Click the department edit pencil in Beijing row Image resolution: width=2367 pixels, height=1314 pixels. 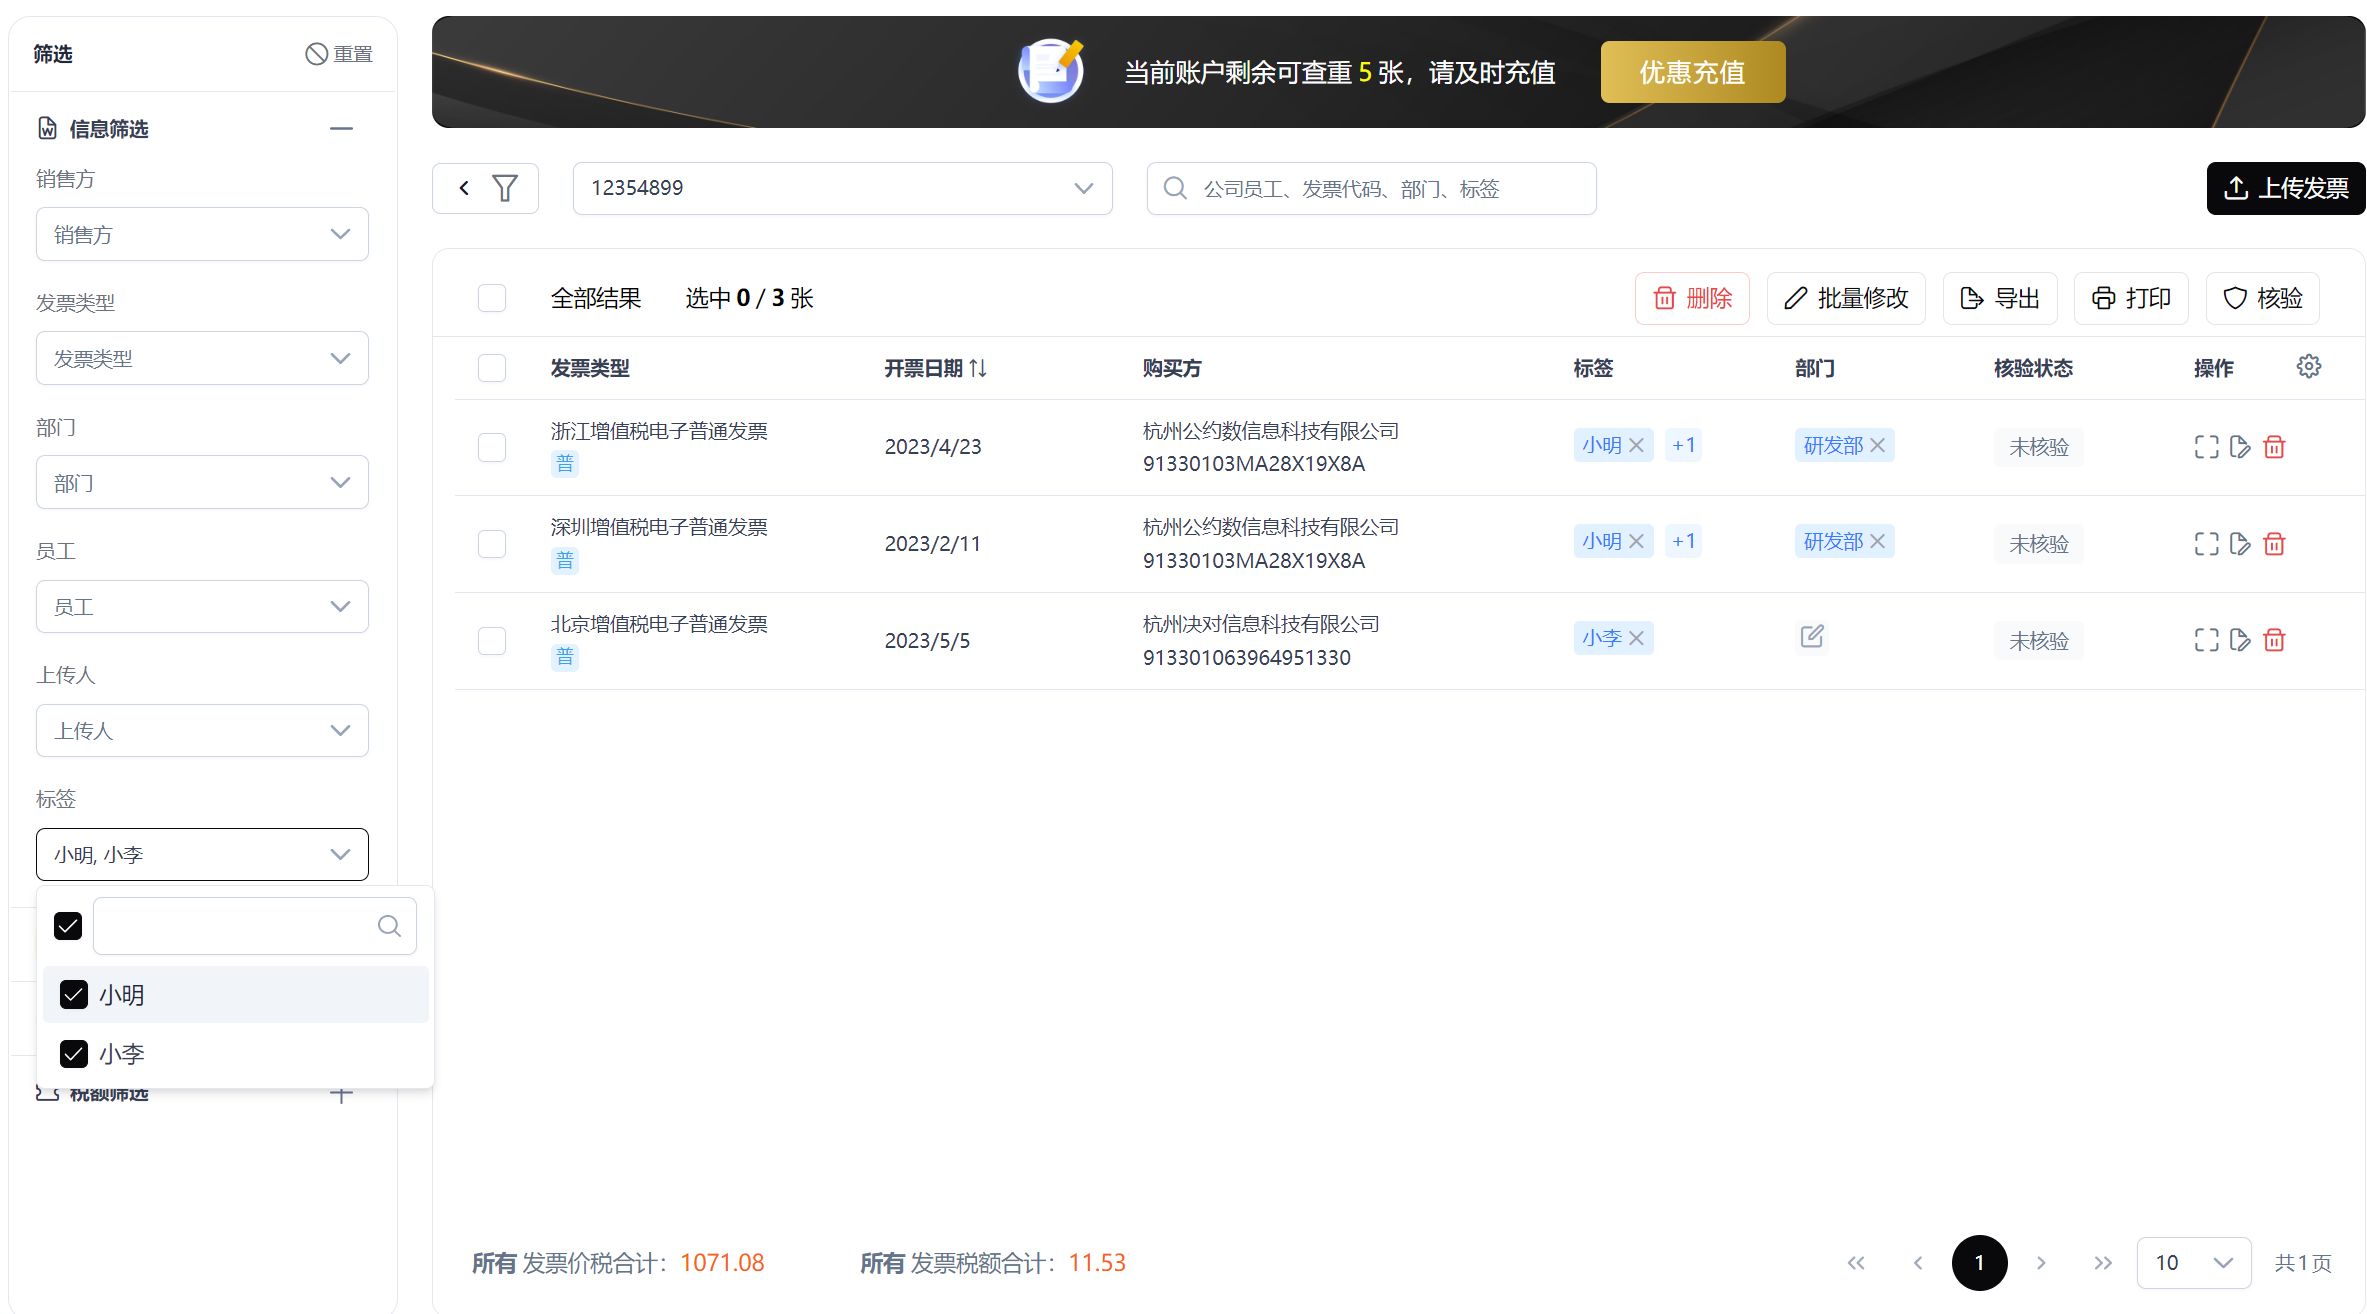pyautogui.click(x=1812, y=636)
